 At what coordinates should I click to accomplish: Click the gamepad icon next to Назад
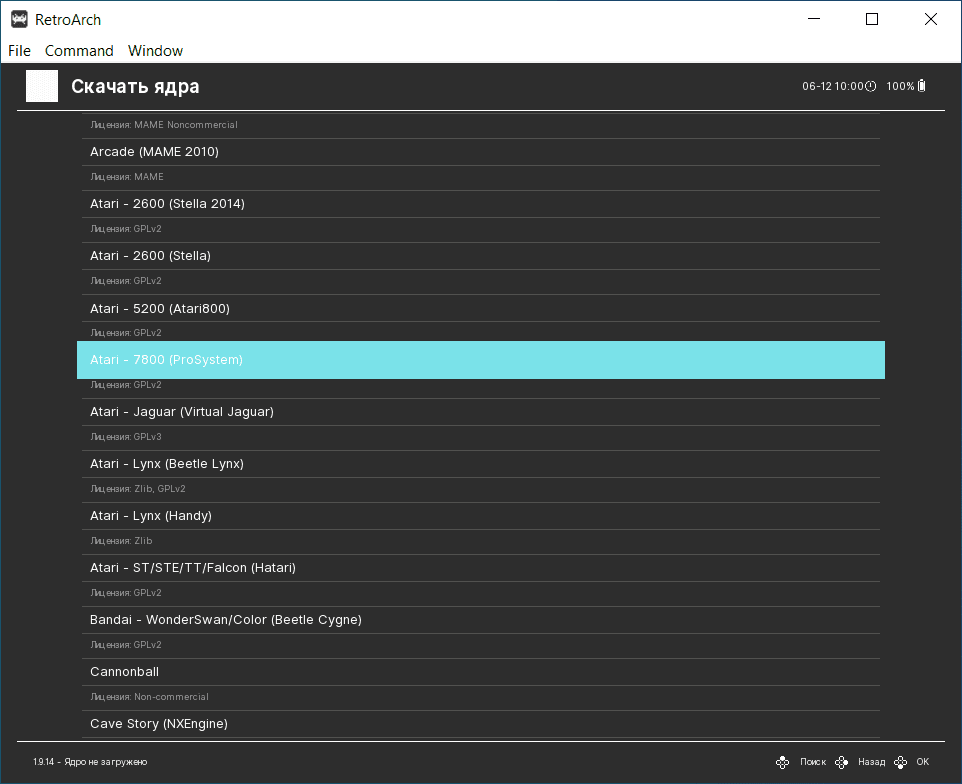pos(842,762)
